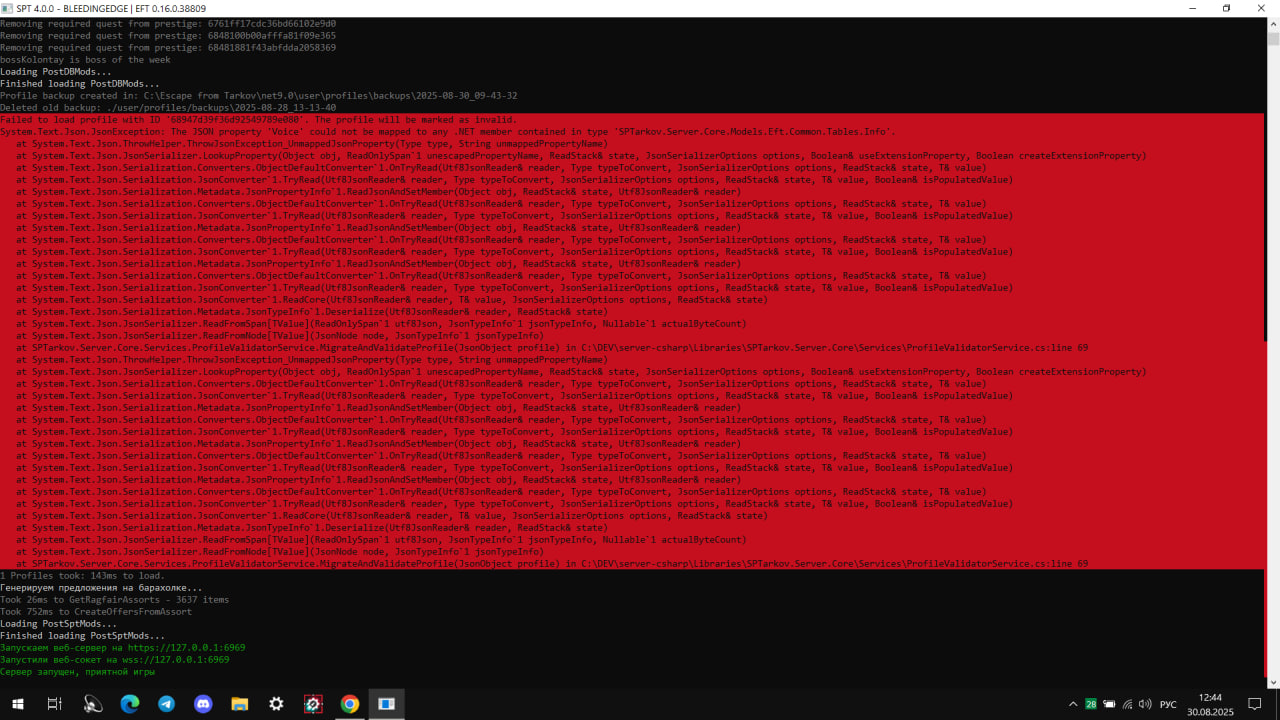Switch input language via РУС indicator
This screenshot has width=1280, height=720.
pyautogui.click(x=1168, y=704)
